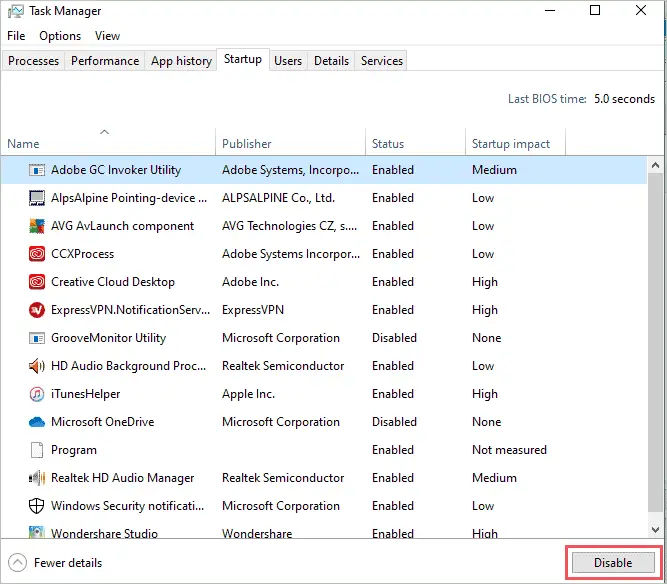667x584 pixels.
Task: Select the CCXProcess entry name
Action: click(83, 254)
